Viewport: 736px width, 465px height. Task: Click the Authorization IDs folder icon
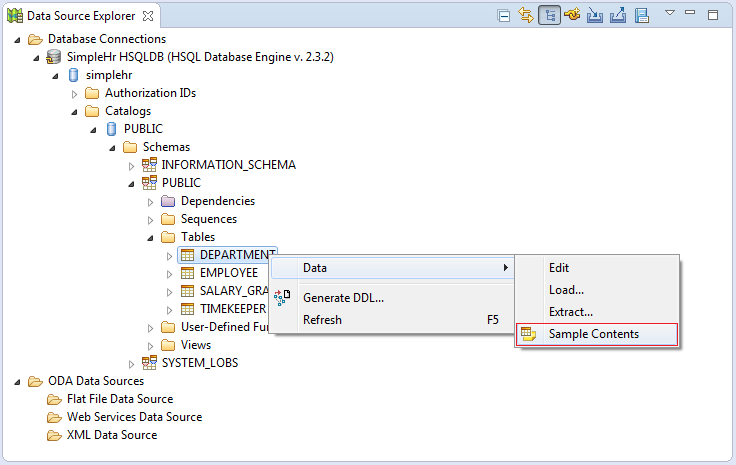click(92, 93)
